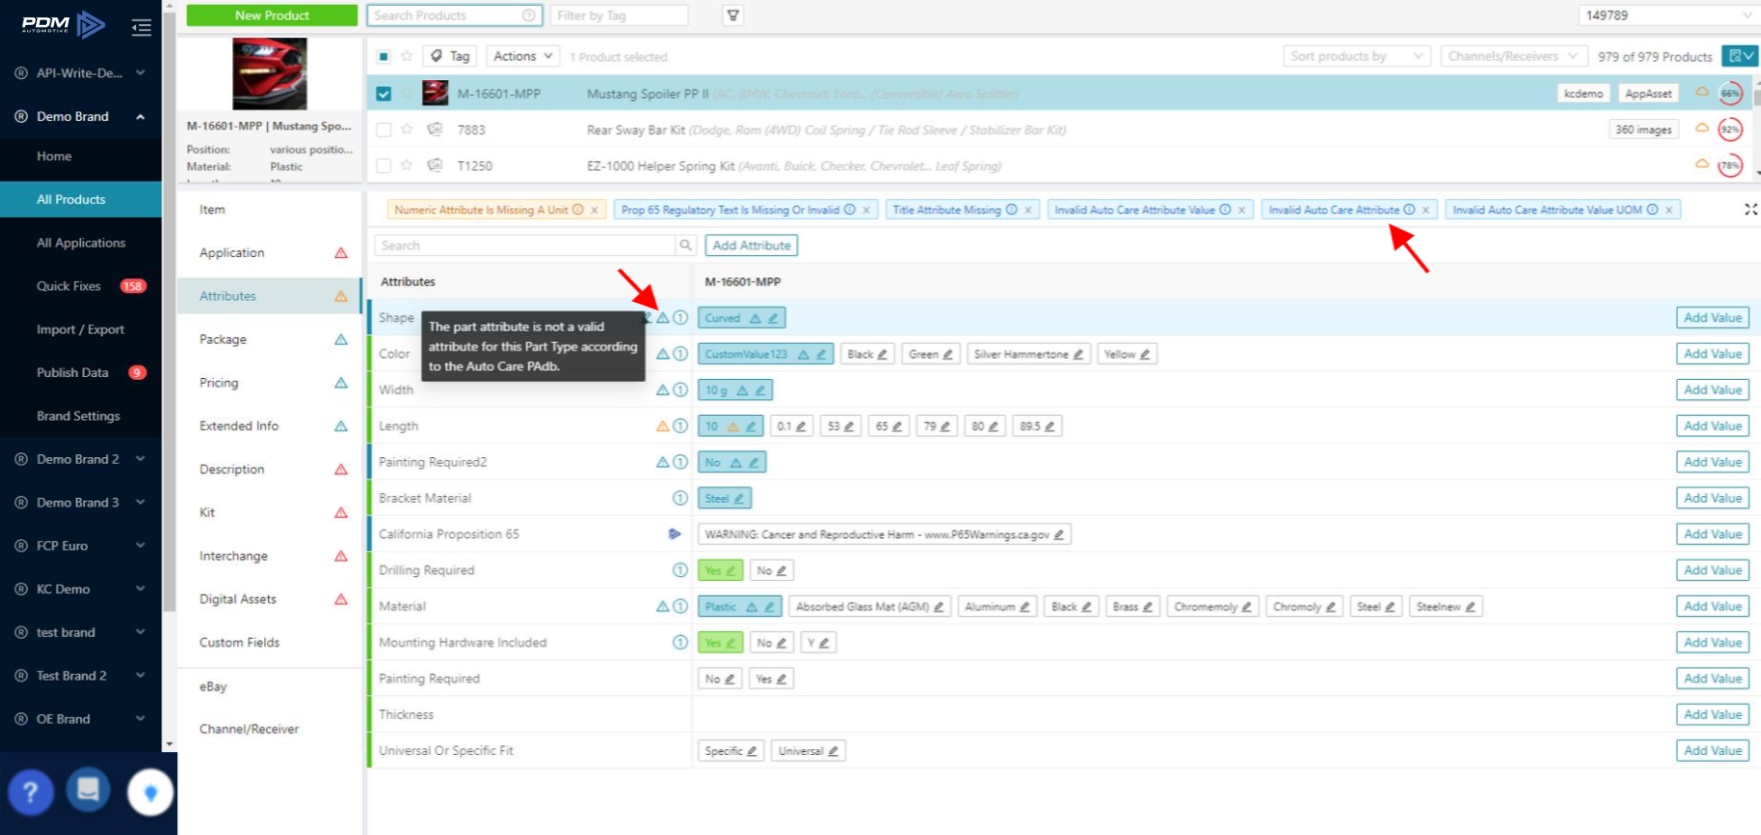Viewport: 1761px width, 835px height.
Task: Check the box for product 7883
Action: (384, 129)
